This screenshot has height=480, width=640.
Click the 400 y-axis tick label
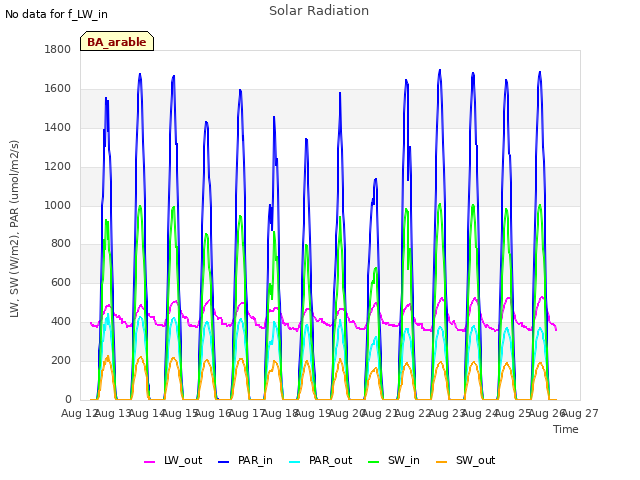(x=61, y=322)
